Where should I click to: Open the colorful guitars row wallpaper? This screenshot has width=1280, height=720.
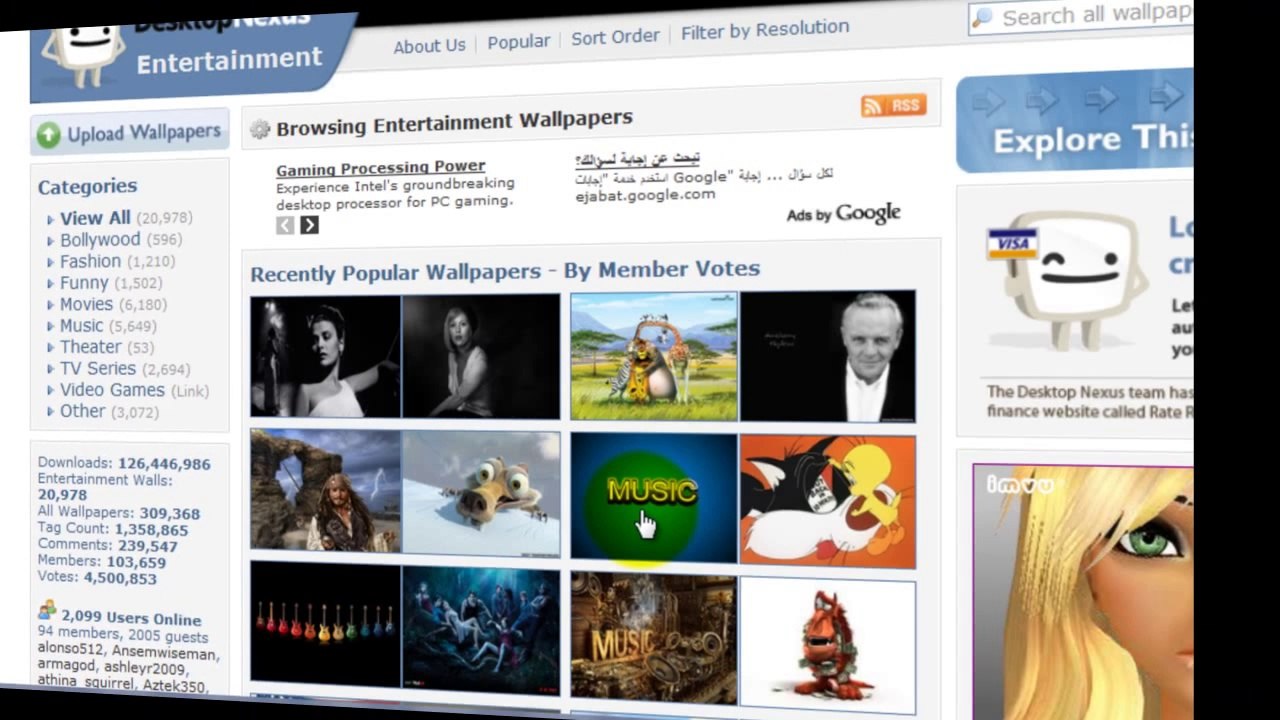(325, 623)
